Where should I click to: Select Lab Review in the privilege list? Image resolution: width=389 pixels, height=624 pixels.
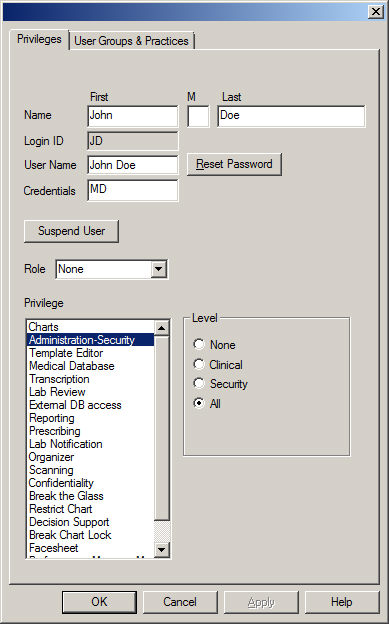pyautogui.click(x=90, y=392)
